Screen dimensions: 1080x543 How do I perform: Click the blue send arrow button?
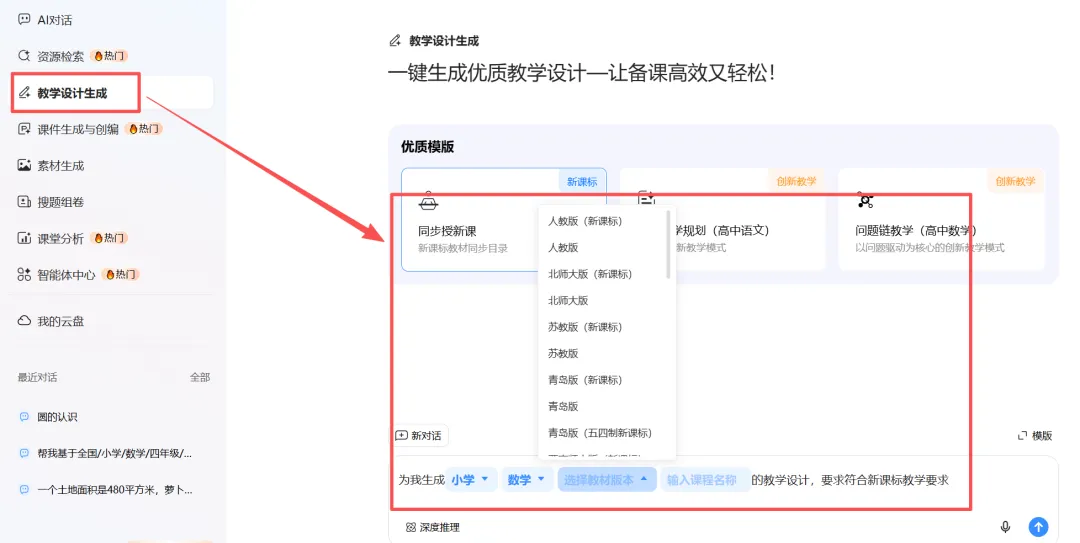1038,527
